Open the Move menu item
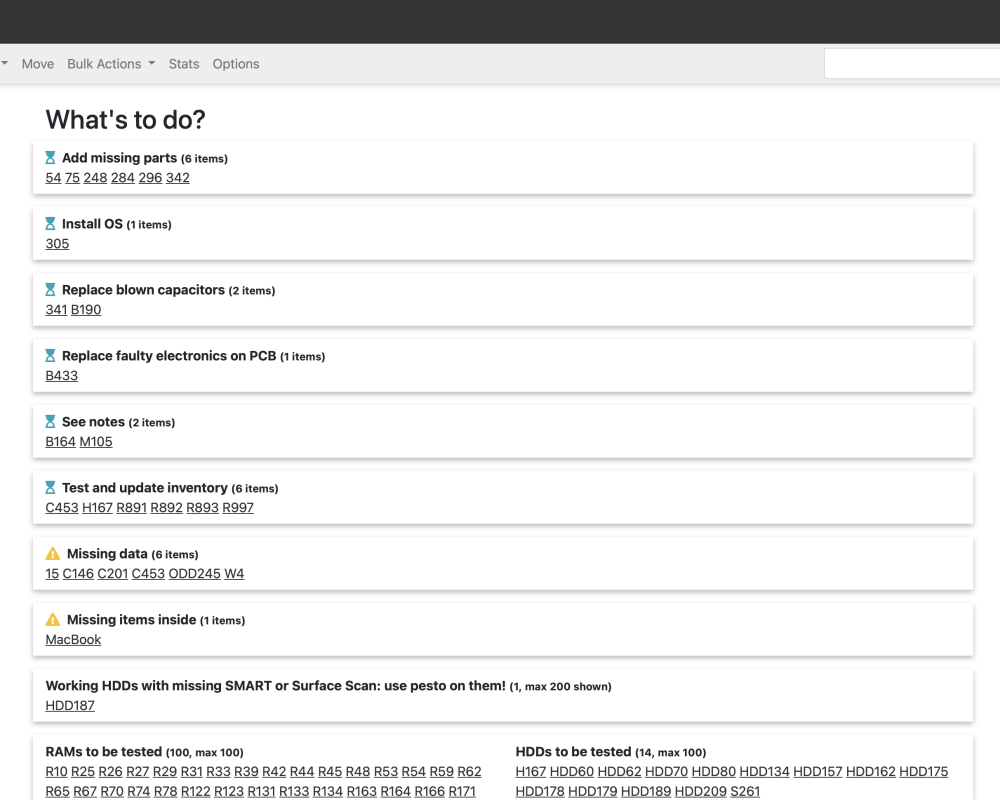 click(x=38, y=64)
